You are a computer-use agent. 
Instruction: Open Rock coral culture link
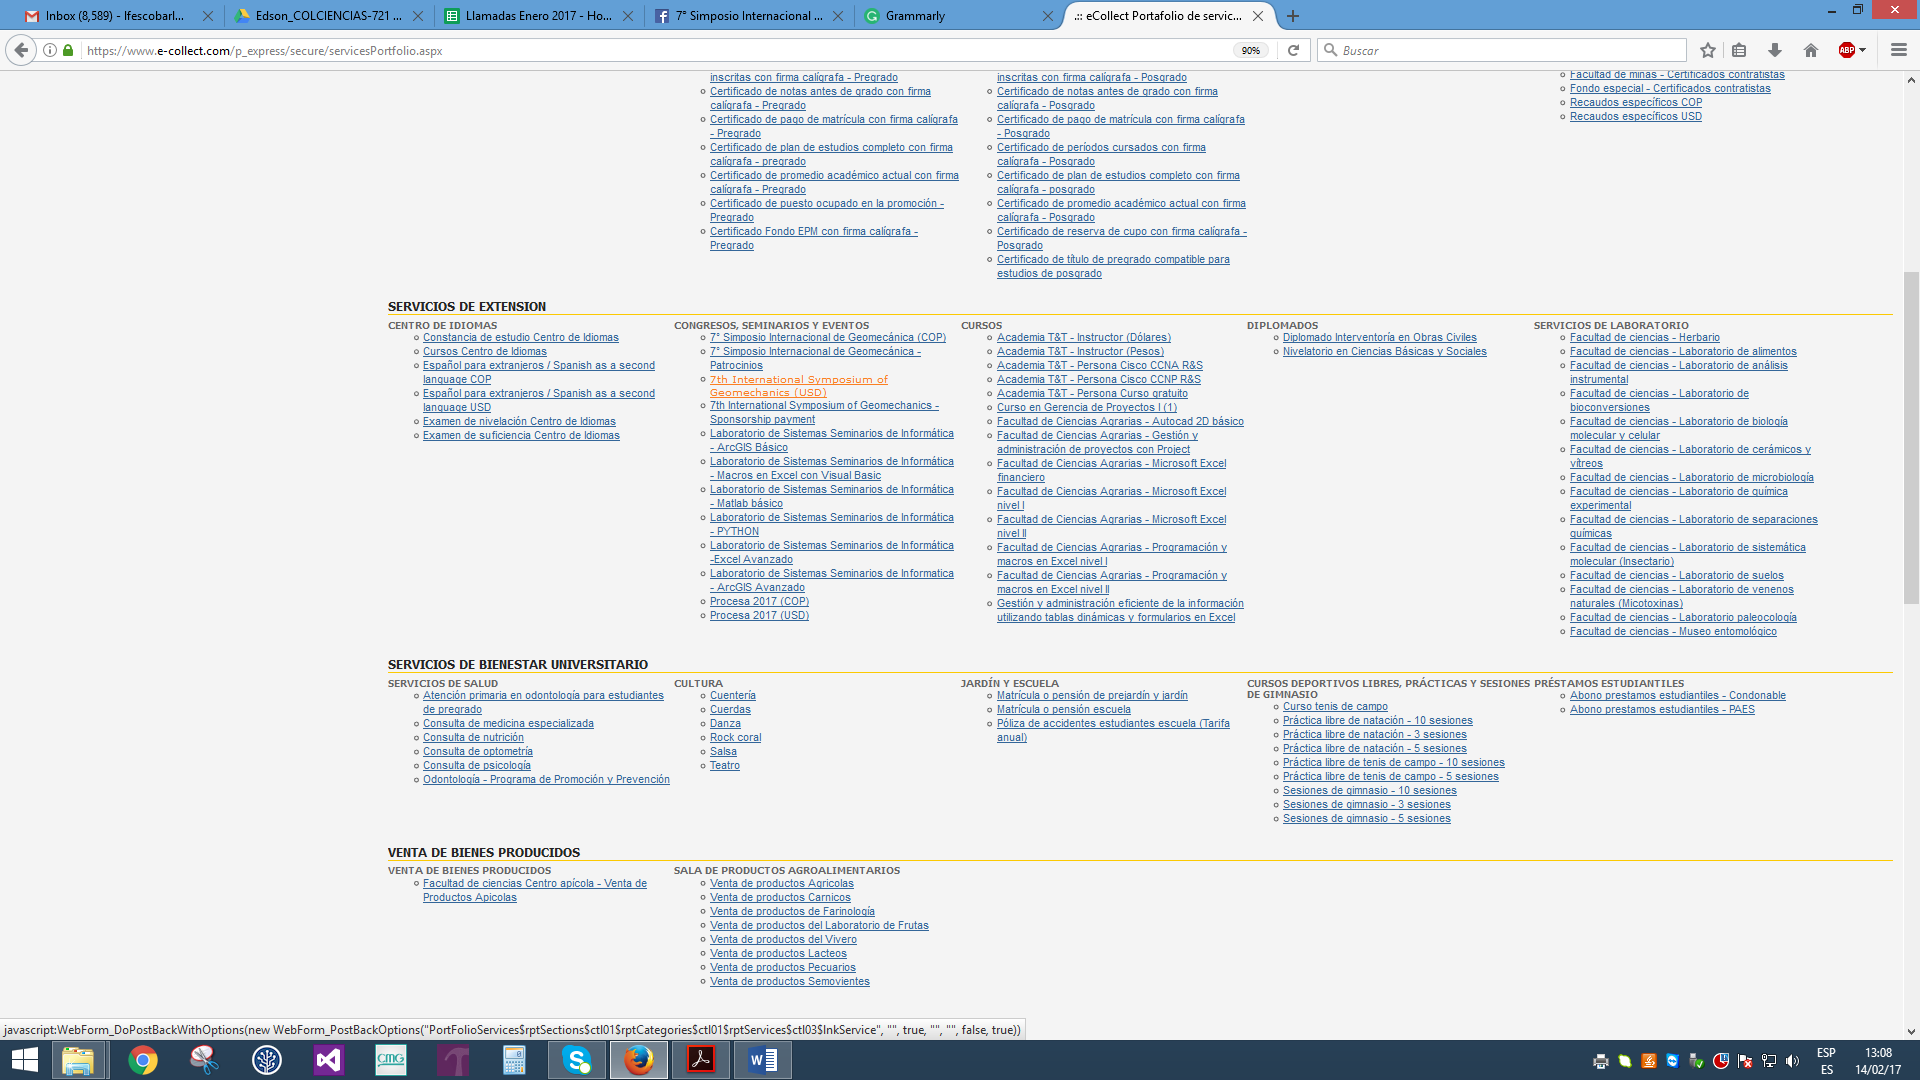735,738
